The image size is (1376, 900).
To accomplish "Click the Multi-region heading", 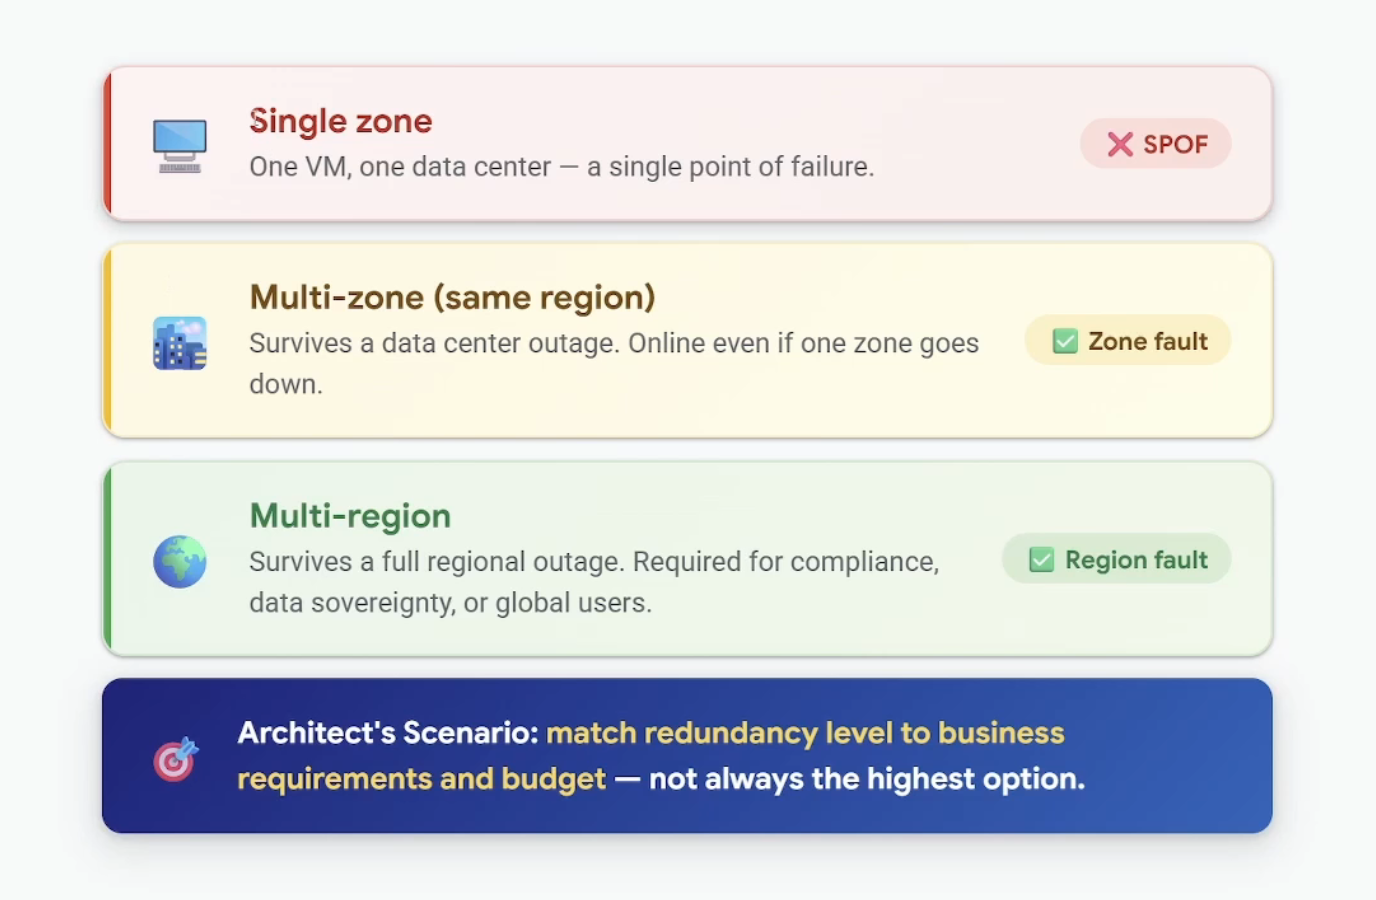I will [350, 516].
